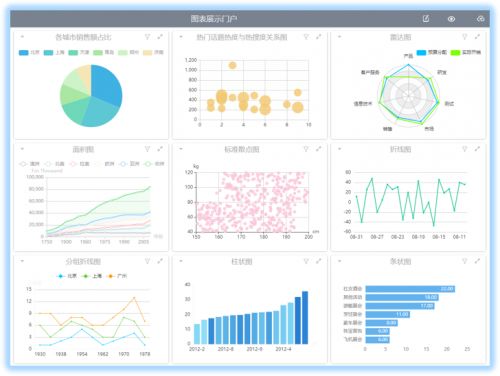Expand the dropdown arrow on the 柱状图 panel

[181, 261]
